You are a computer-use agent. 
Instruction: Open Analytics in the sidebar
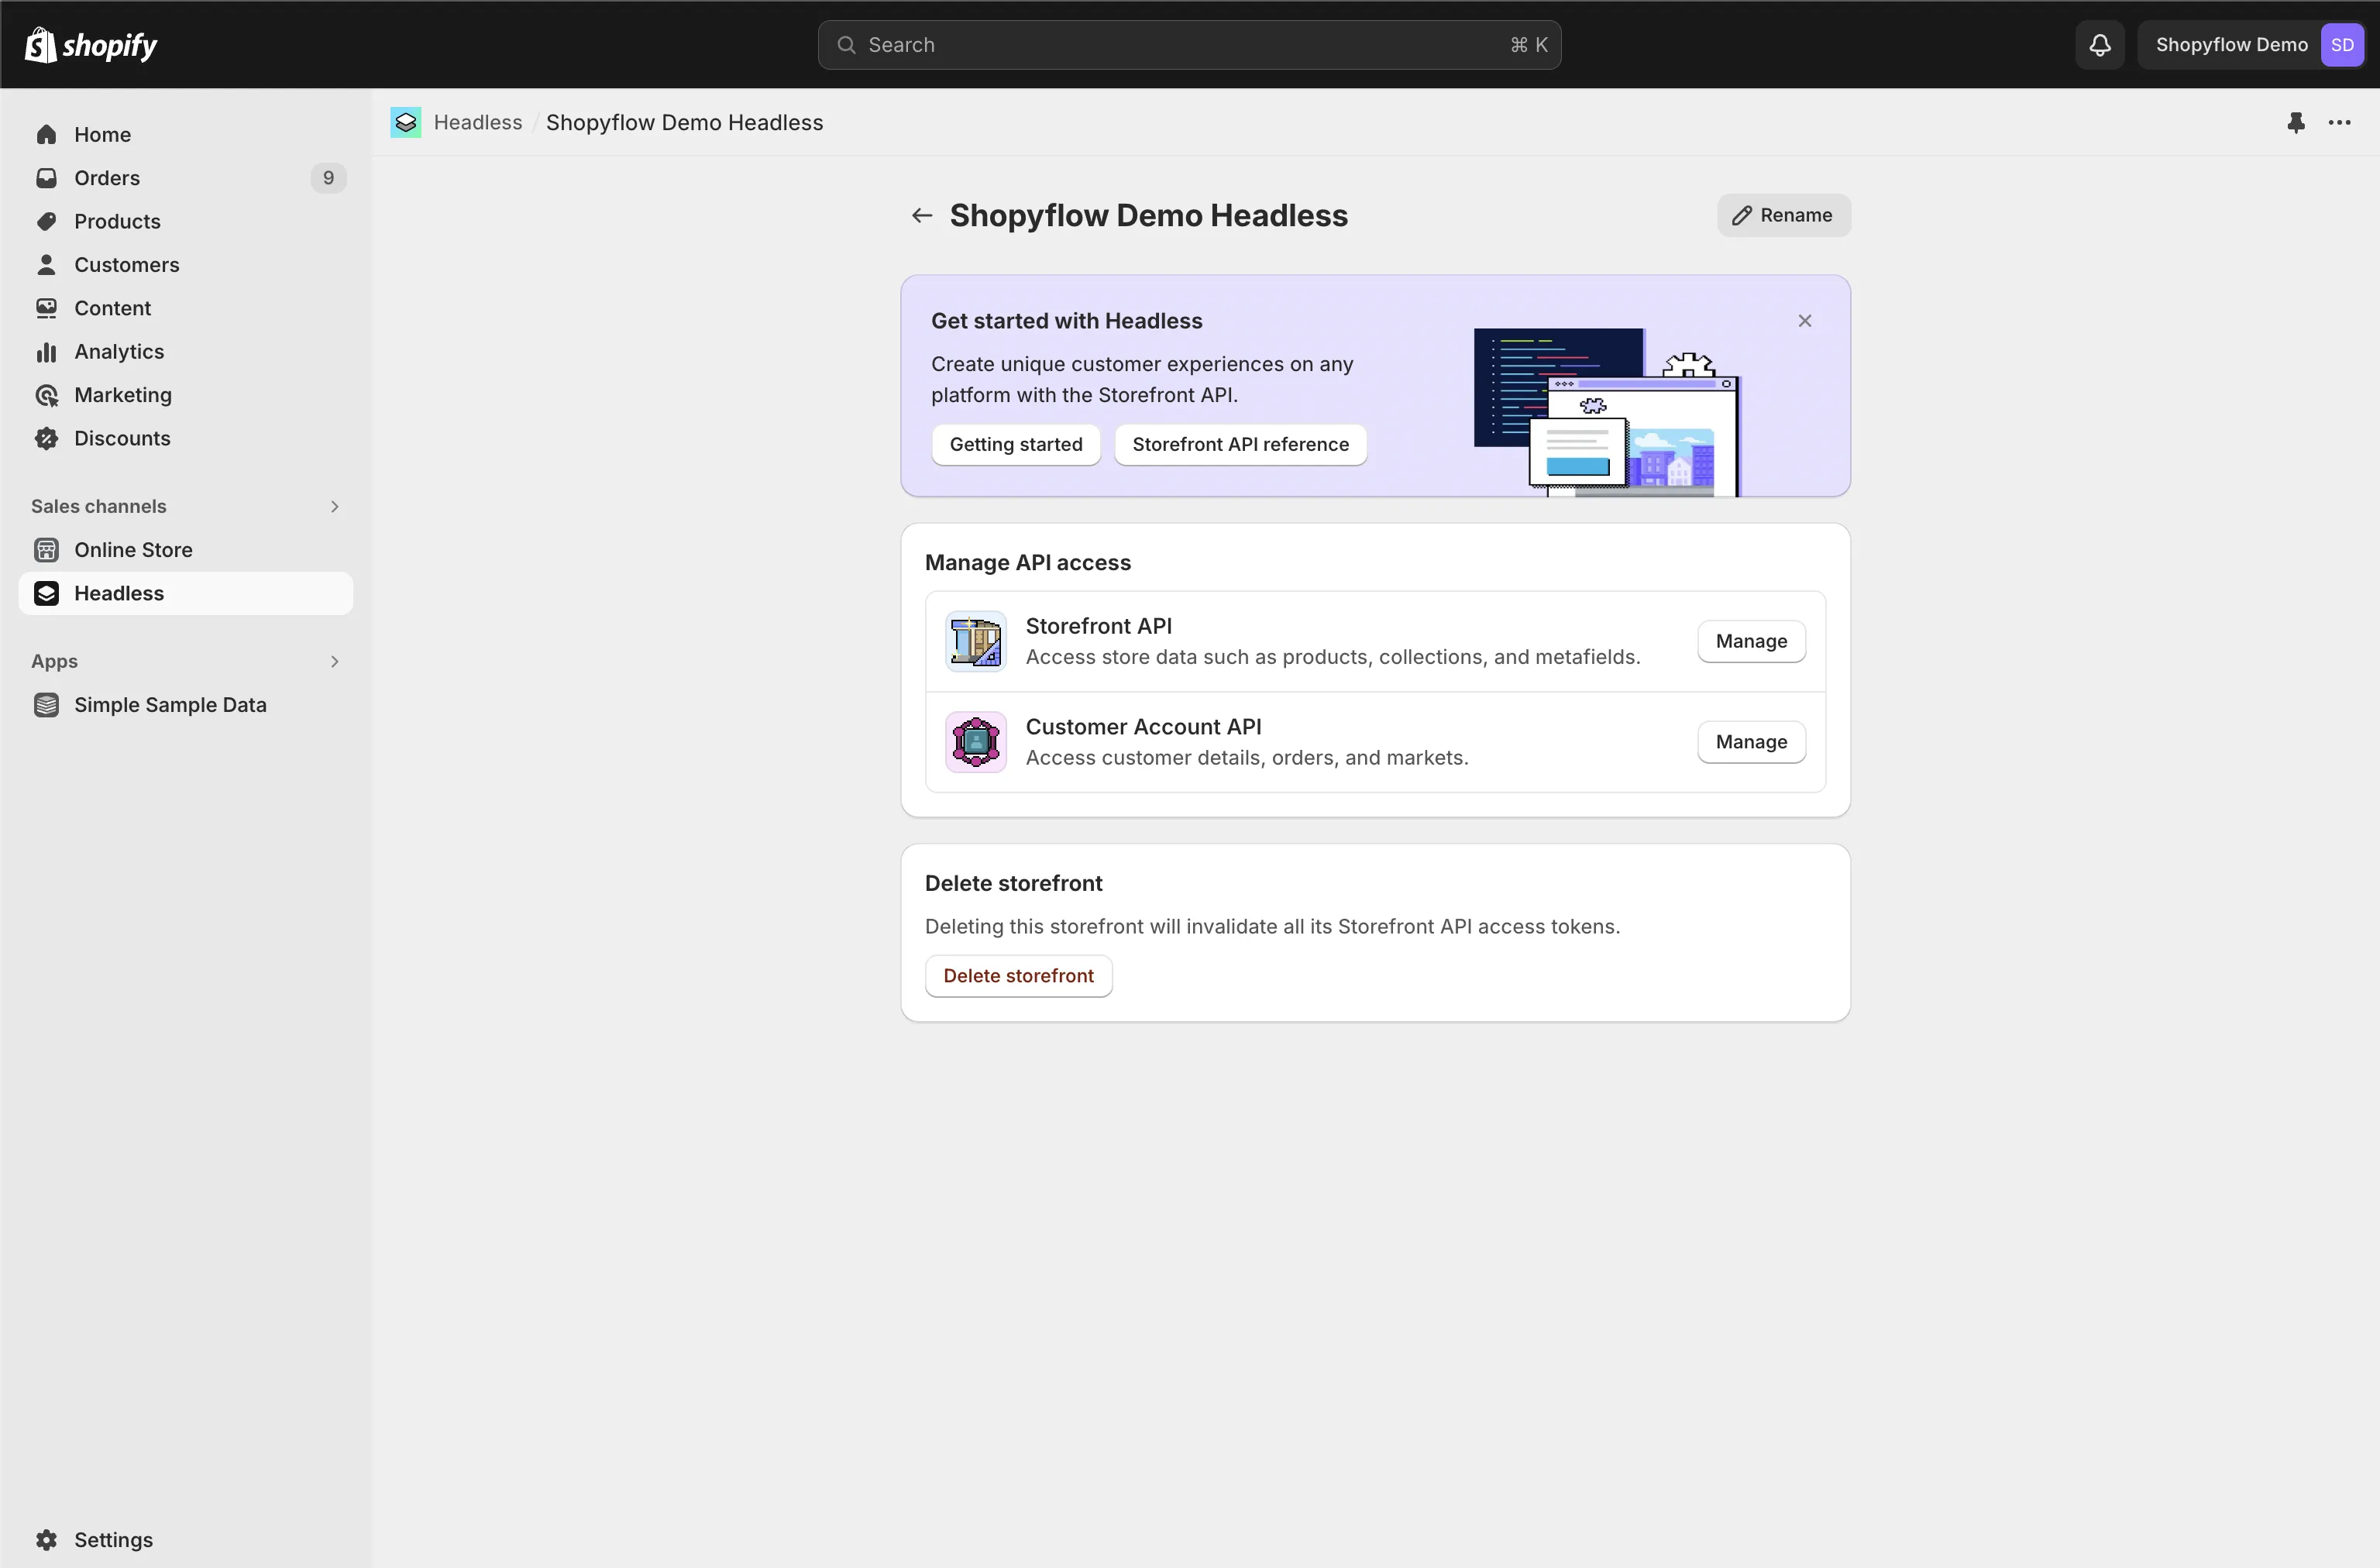tap(186, 352)
